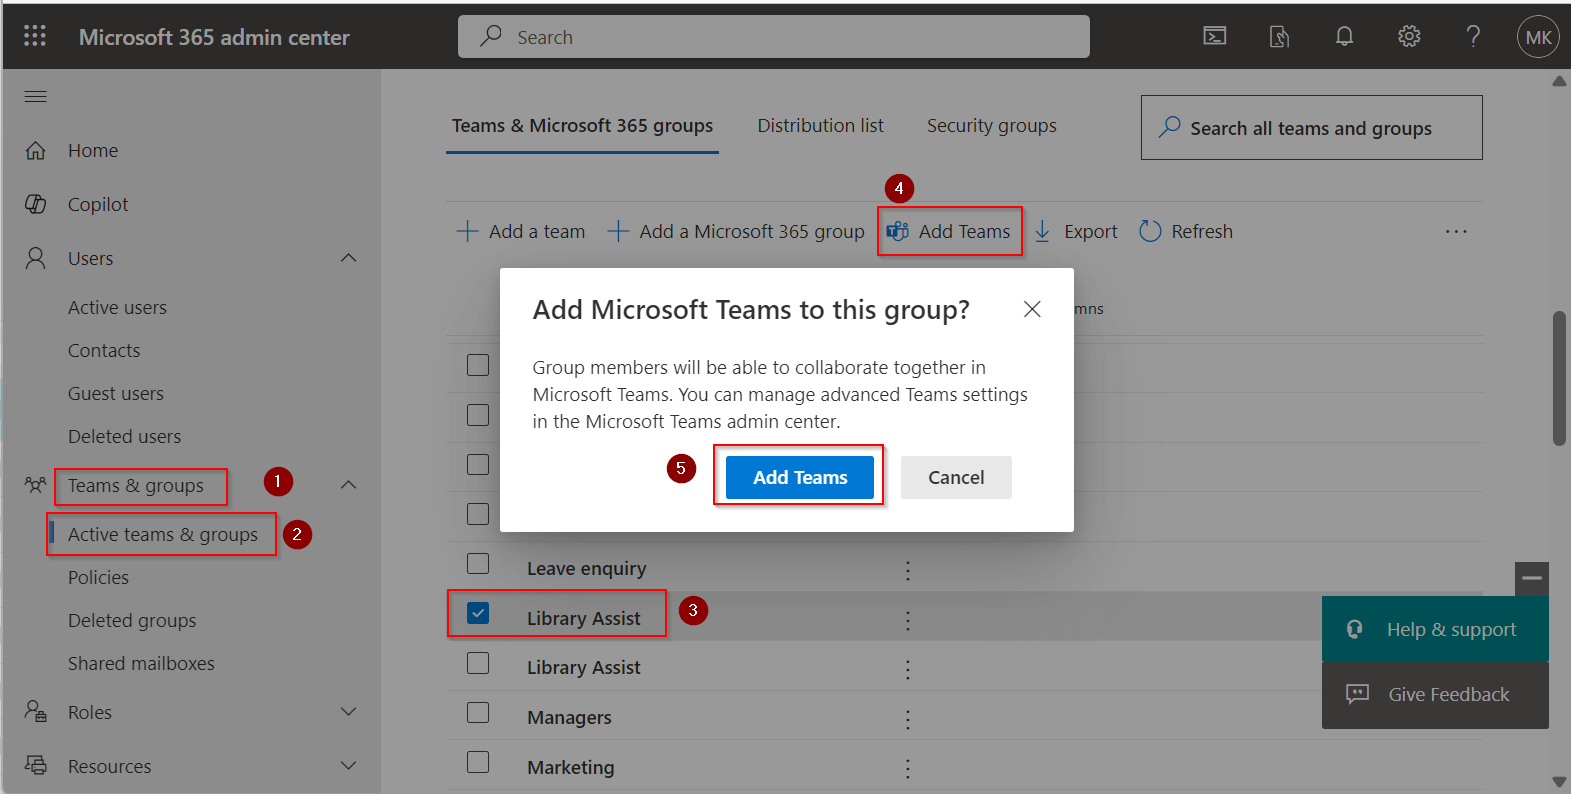Click Cancel in the dialog

pos(956,477)
